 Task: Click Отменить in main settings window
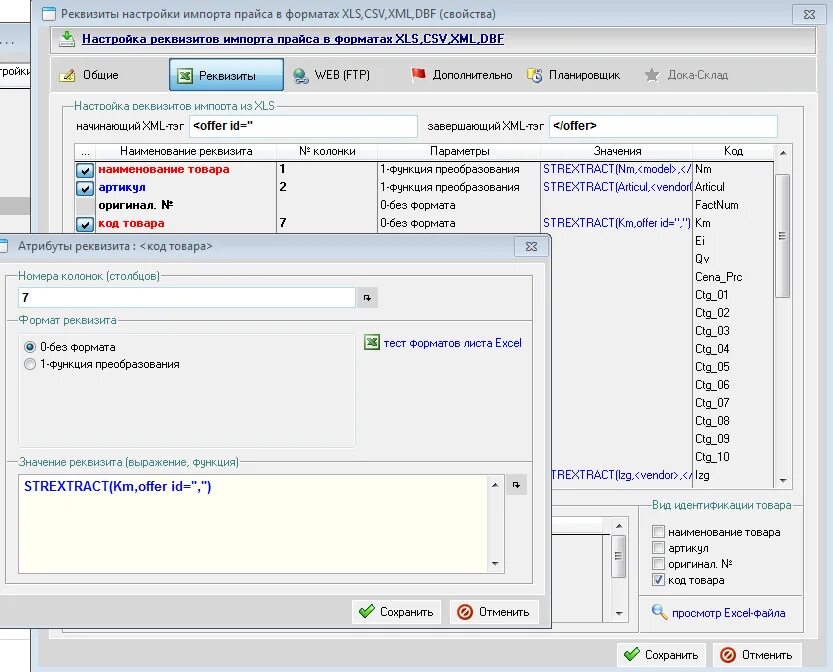[x=757, y=655]
